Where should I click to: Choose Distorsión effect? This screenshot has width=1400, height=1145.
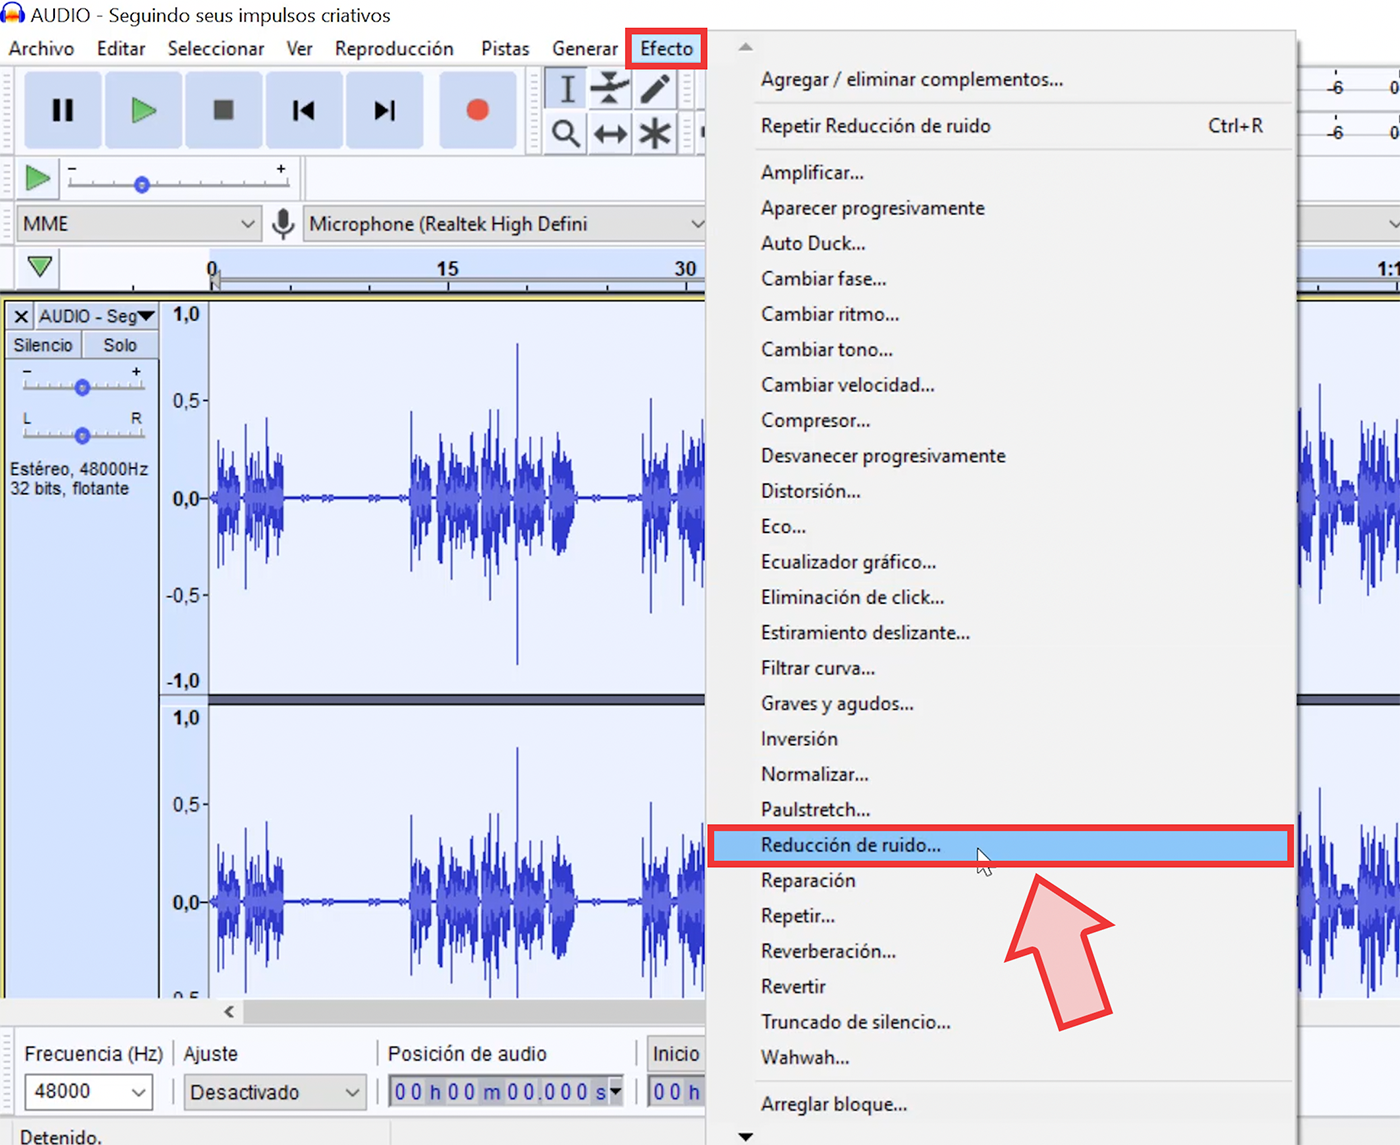(x=1000, y=491)
